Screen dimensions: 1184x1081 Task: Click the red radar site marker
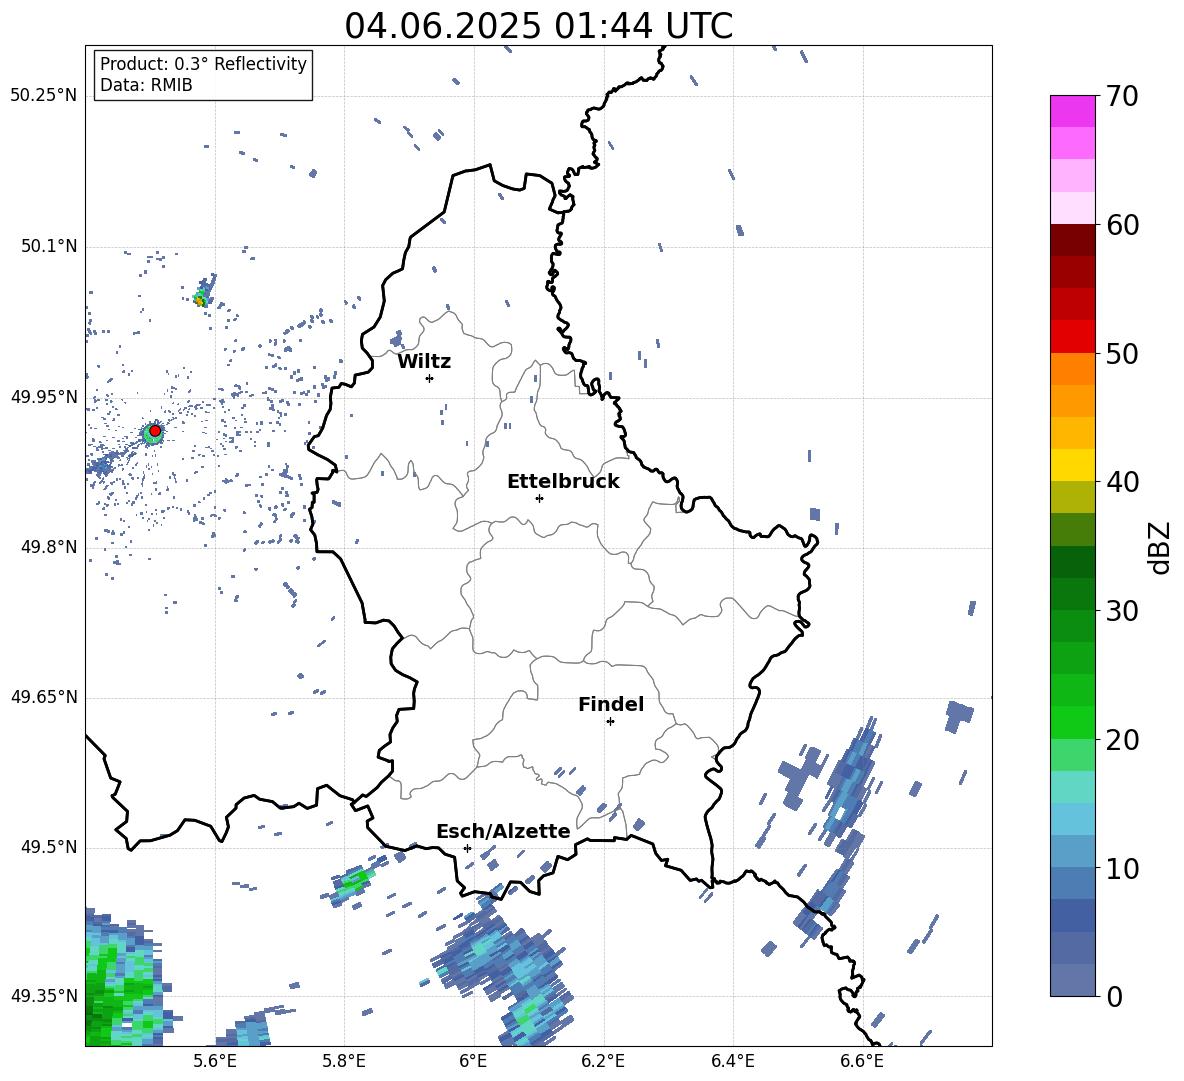tap(155, 431)
